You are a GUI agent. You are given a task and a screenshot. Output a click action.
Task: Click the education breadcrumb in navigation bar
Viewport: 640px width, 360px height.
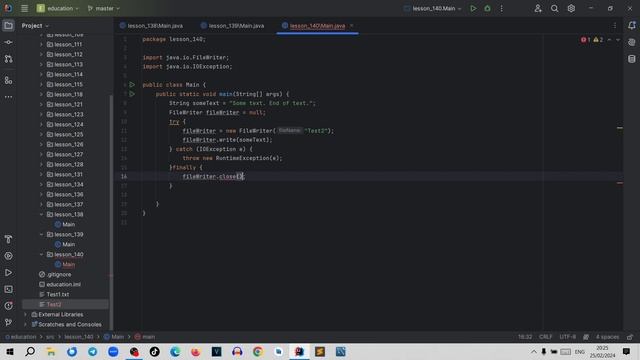(x=21, y=337)
